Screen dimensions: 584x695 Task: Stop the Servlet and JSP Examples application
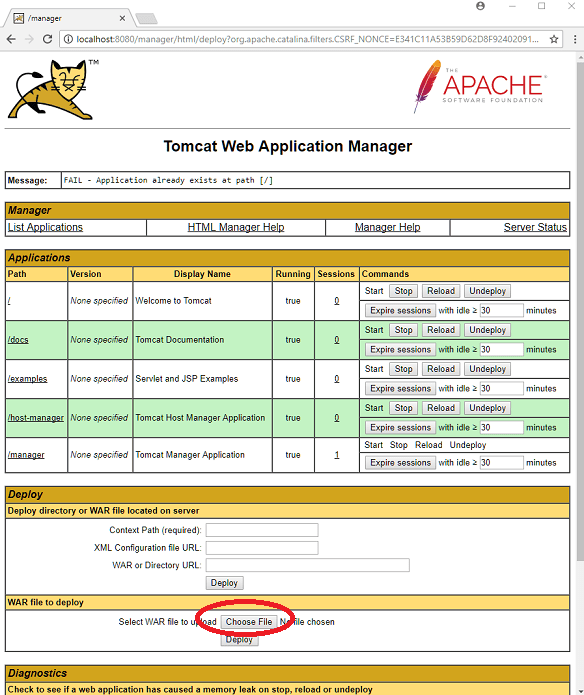coord(403,369)
